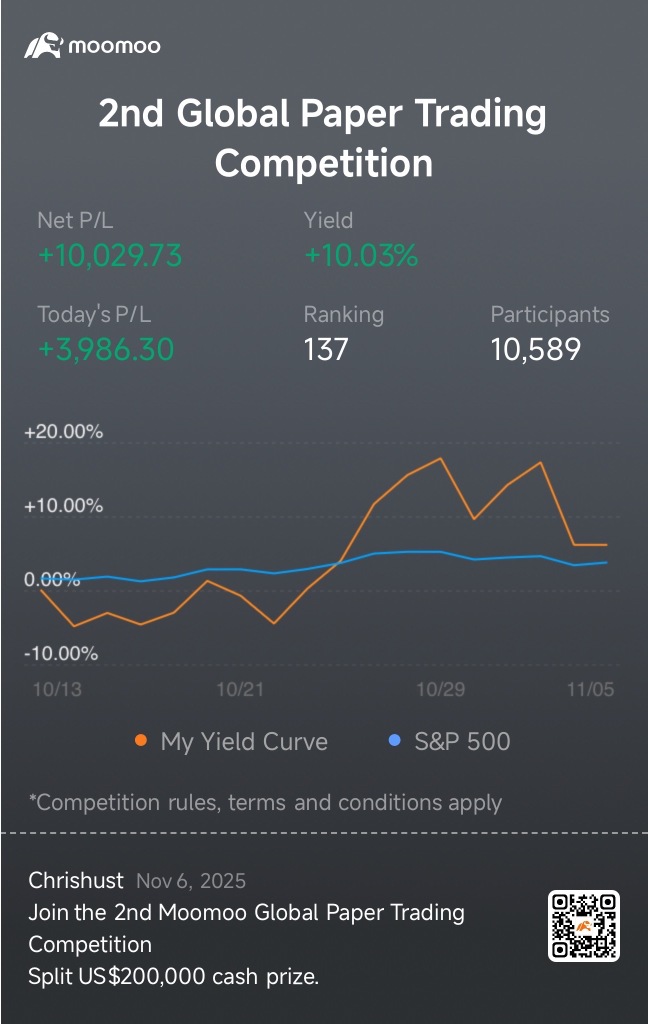Click the competition title heading
The width and height of the screenshot is (648, 1024).
tap(323, 138)
